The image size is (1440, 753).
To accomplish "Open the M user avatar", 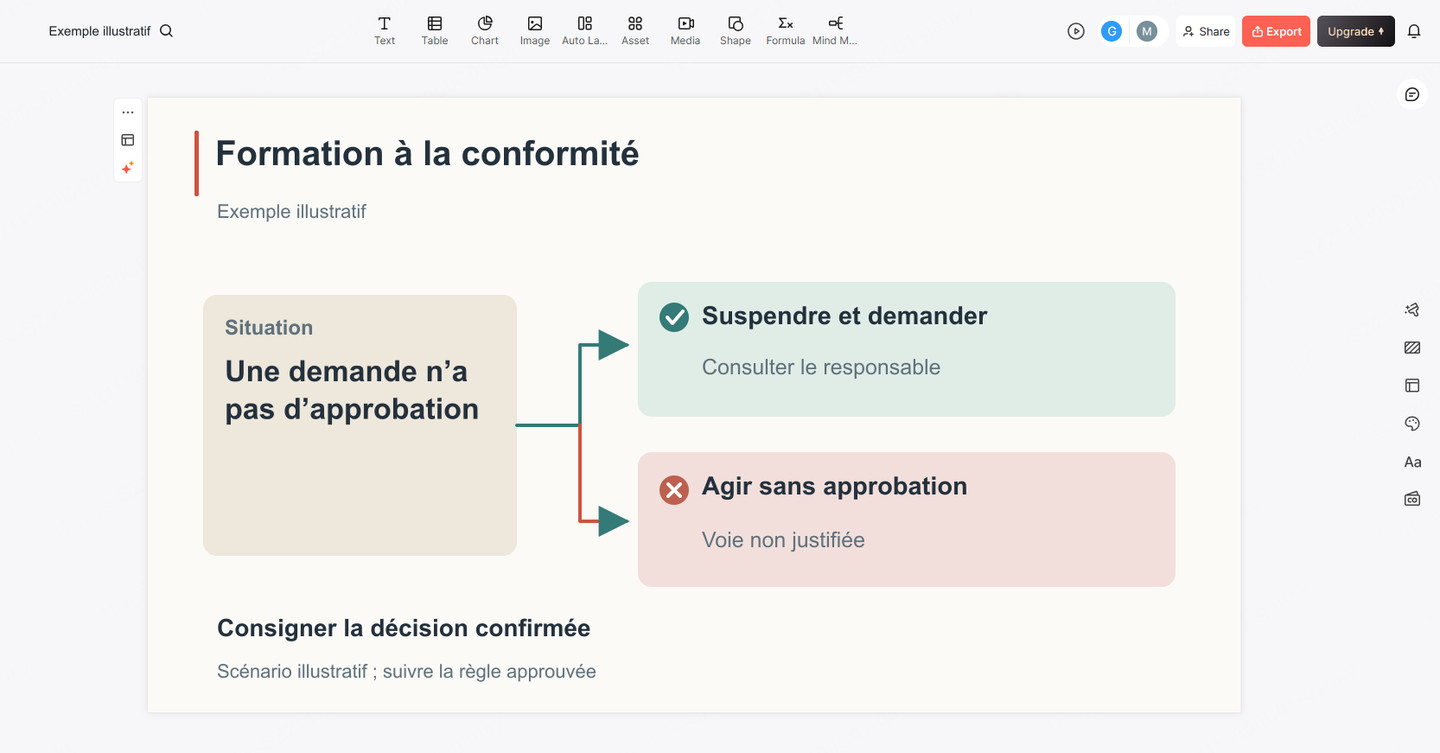I will click(1147, 31).
